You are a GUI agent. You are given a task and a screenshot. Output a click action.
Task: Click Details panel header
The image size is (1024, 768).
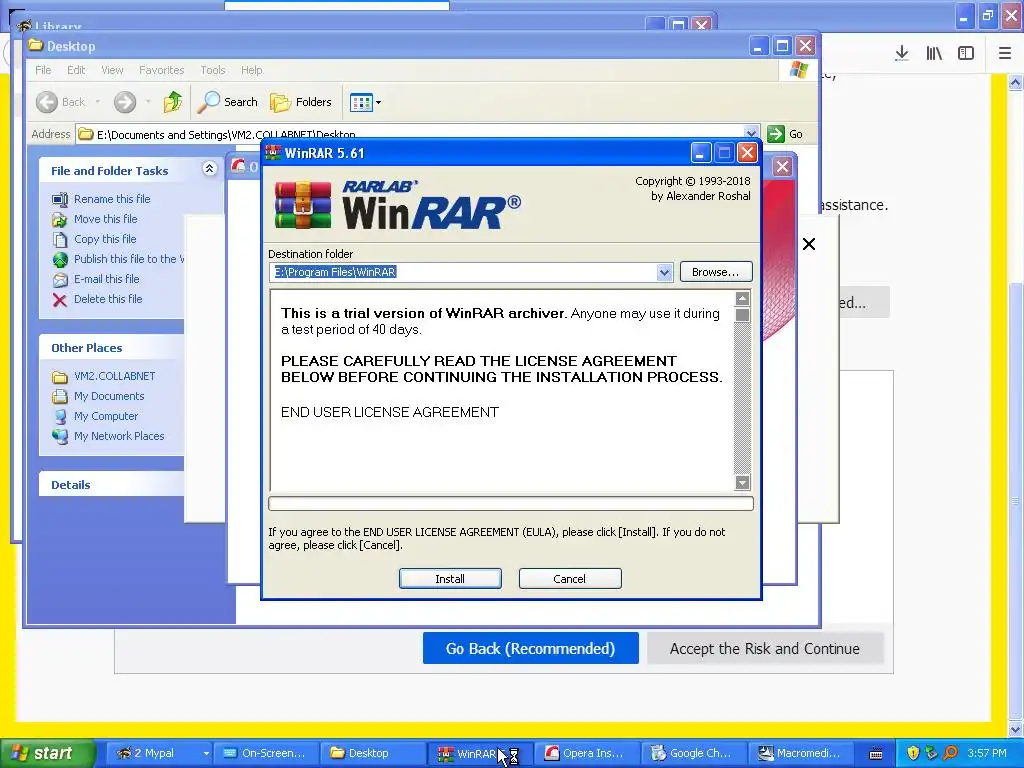point(112,485)
